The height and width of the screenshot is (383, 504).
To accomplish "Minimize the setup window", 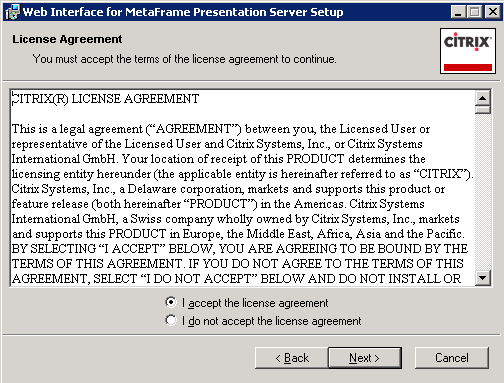I will coord(458,12).
